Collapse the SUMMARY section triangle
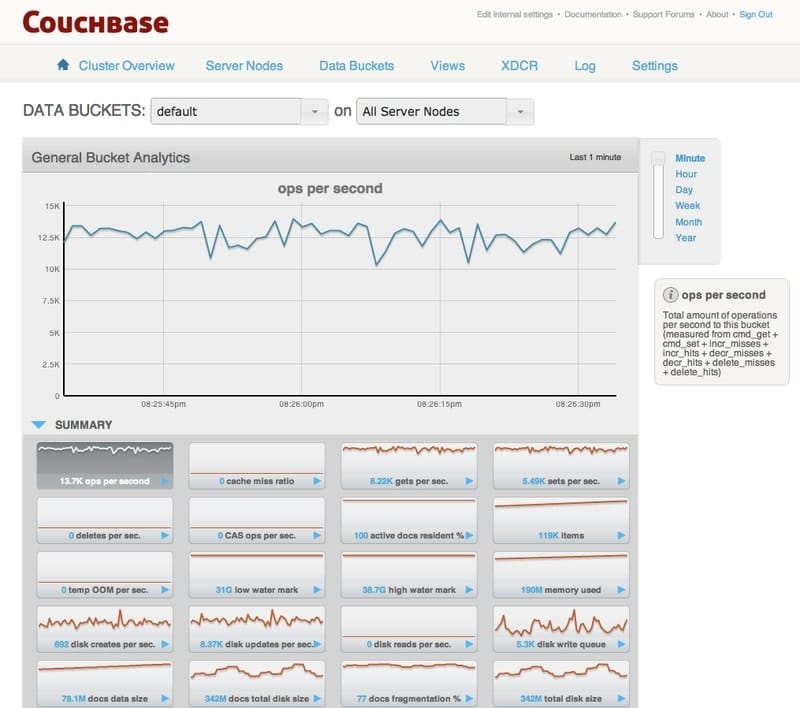 point(39,424)
